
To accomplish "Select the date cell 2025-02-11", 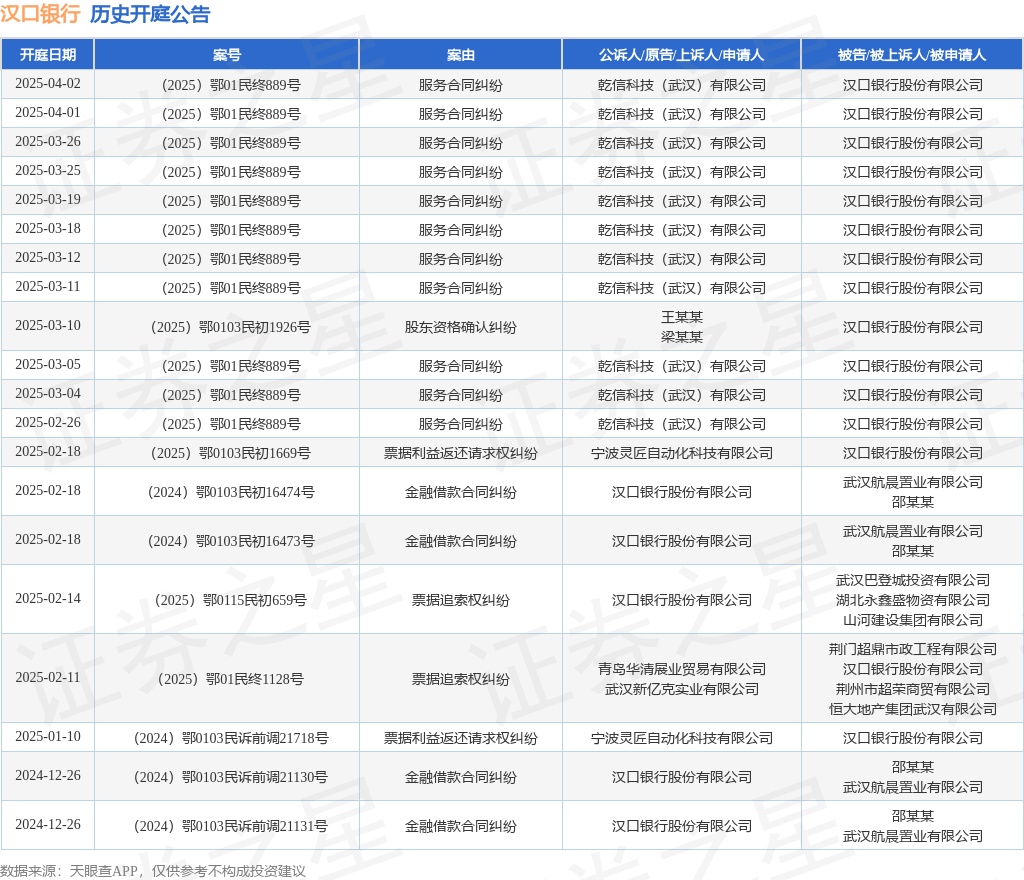I will (48, 678).
